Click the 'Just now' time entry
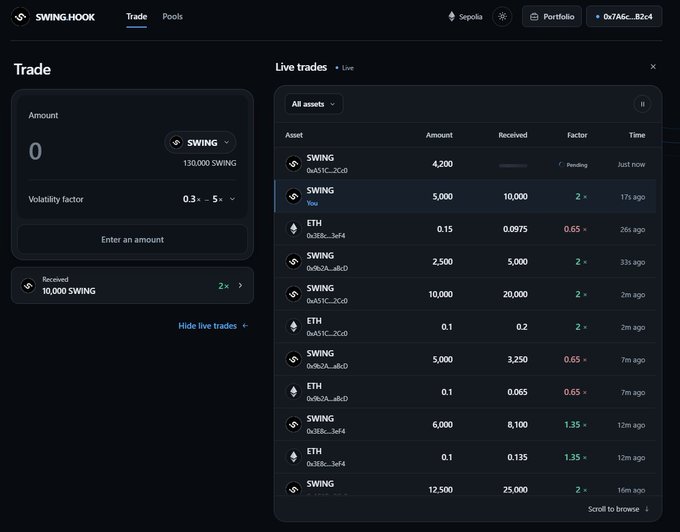The height and width of the screenshot is (532, 680). [631, 164]
